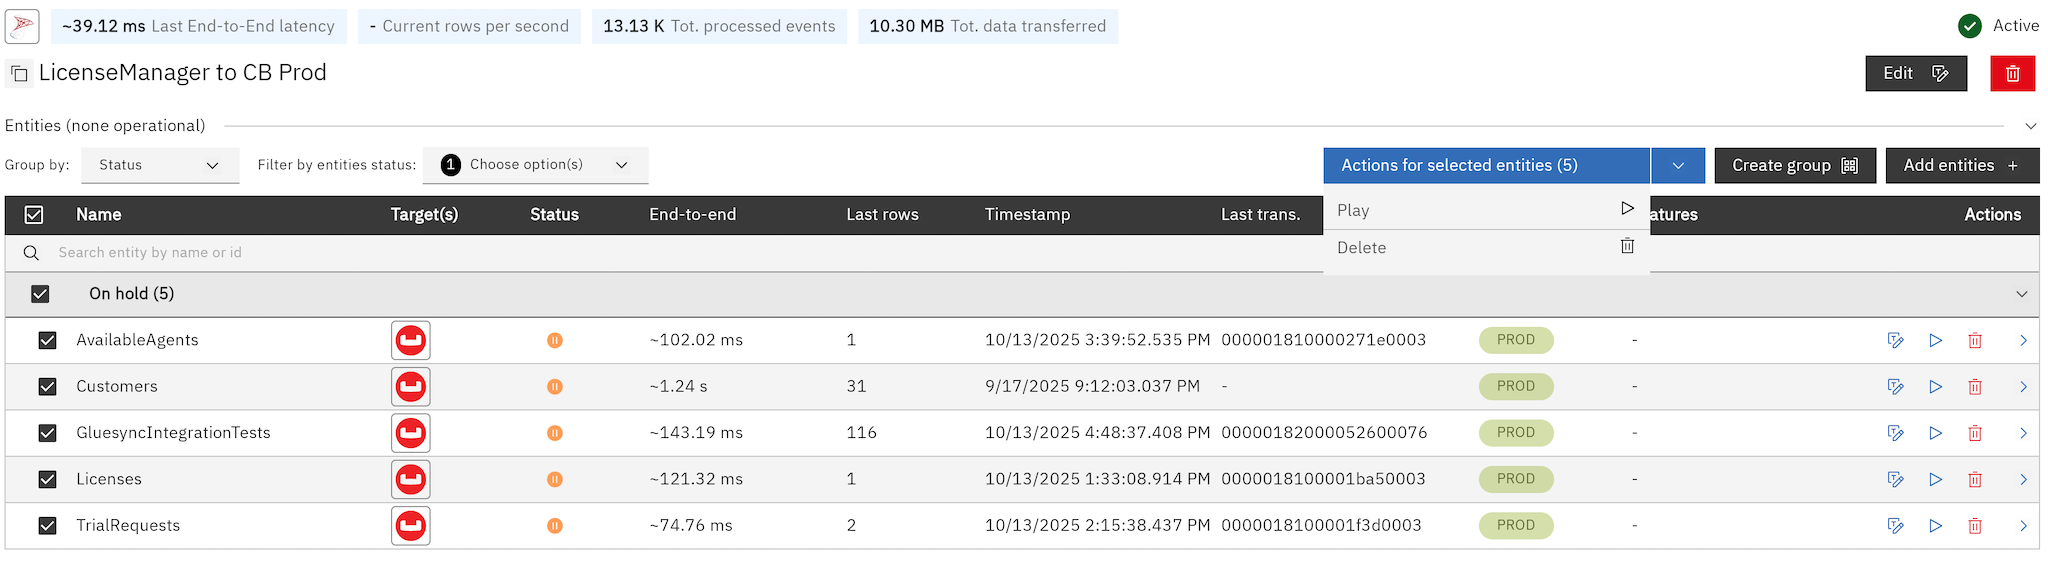The width and height of the screenshot is (2048, 562).
Task: Open the Group by Status dropdown
Action: 160,165
